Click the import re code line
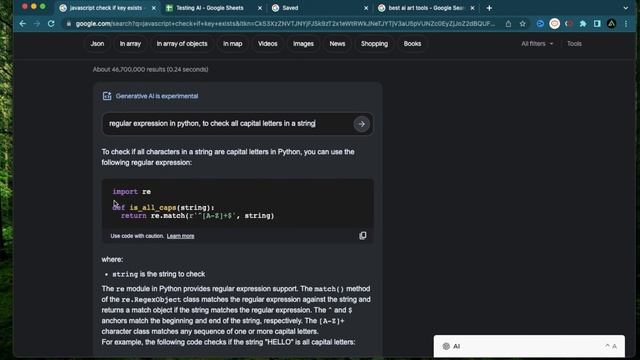 (x=131, y=191)
